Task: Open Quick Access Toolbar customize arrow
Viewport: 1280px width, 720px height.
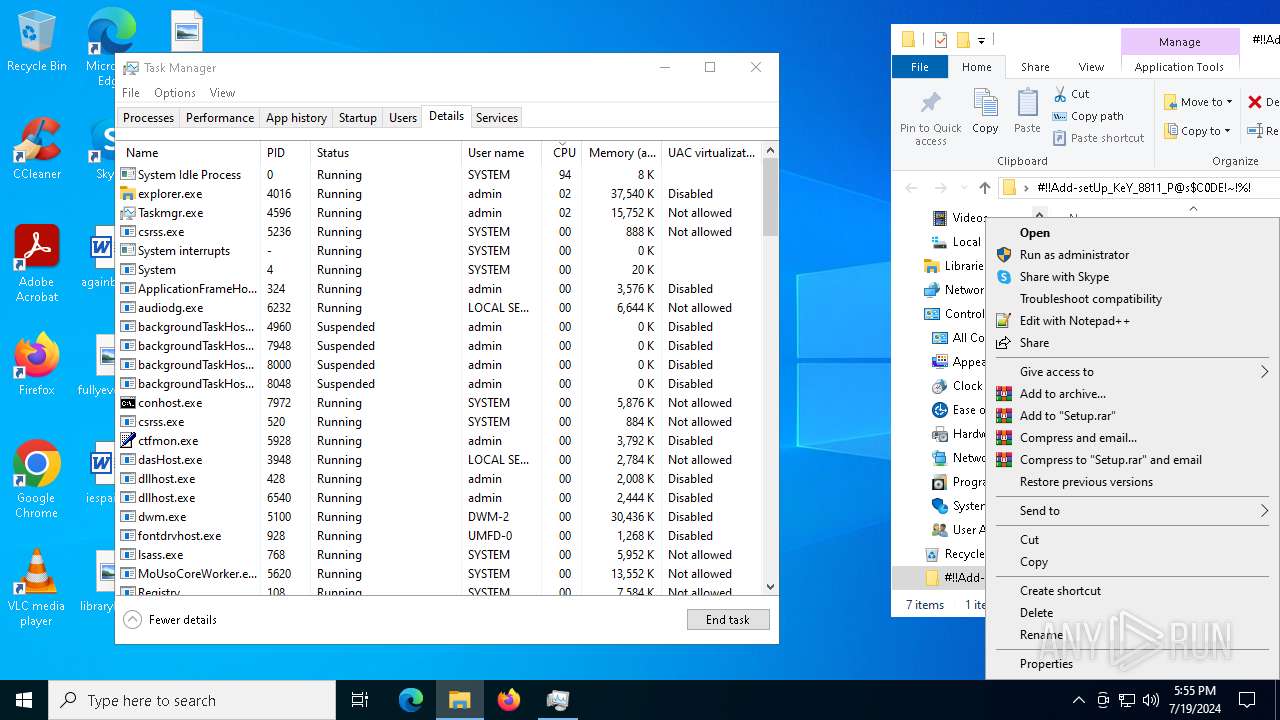Action: pyautogui.click(x=981, y=41)
